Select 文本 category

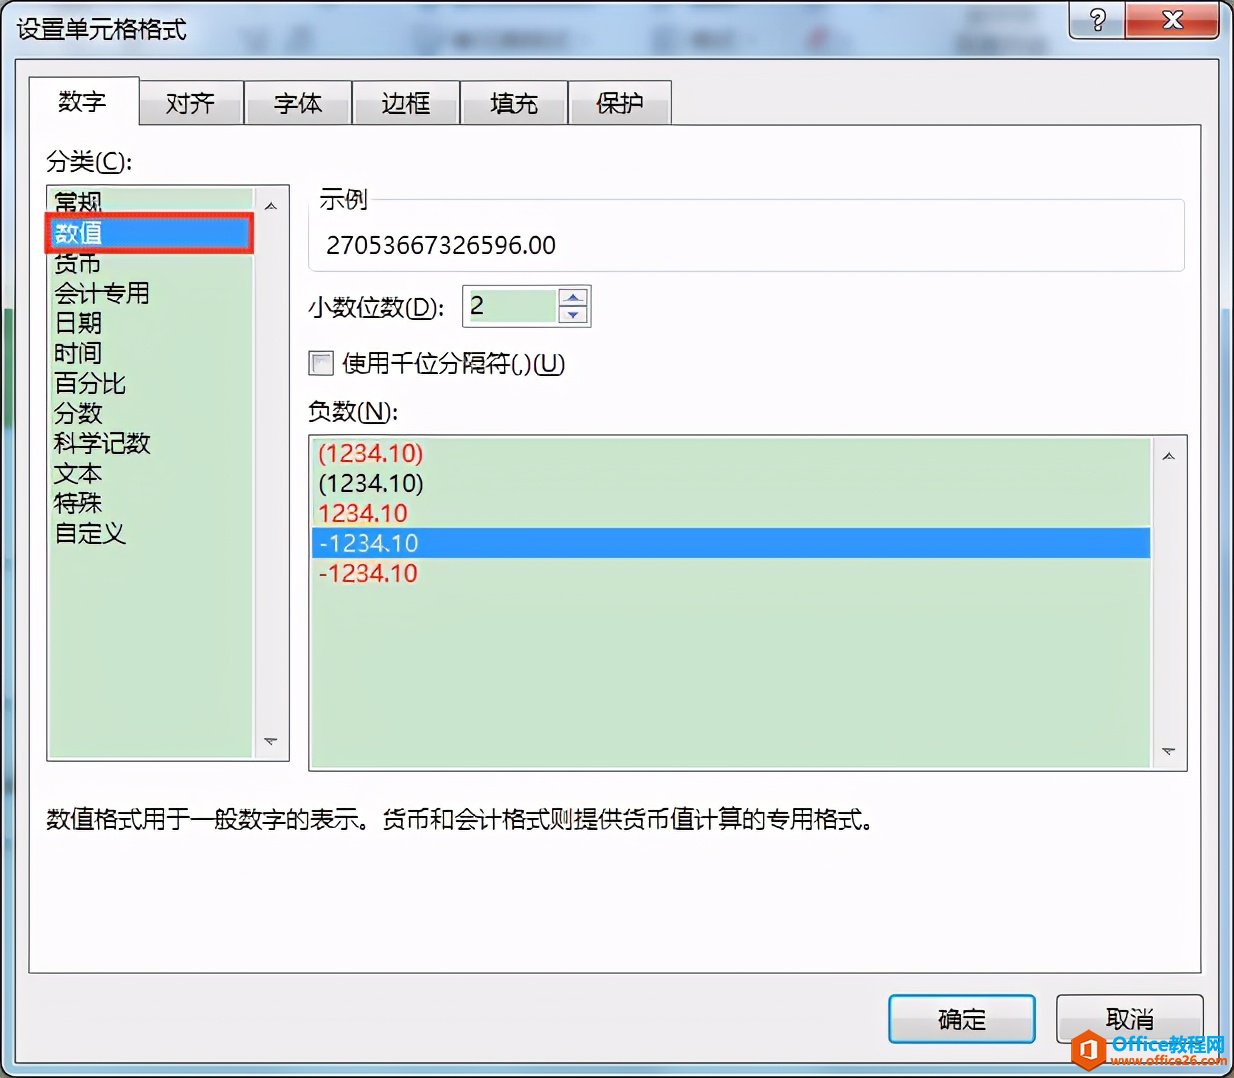coord(150,473)
